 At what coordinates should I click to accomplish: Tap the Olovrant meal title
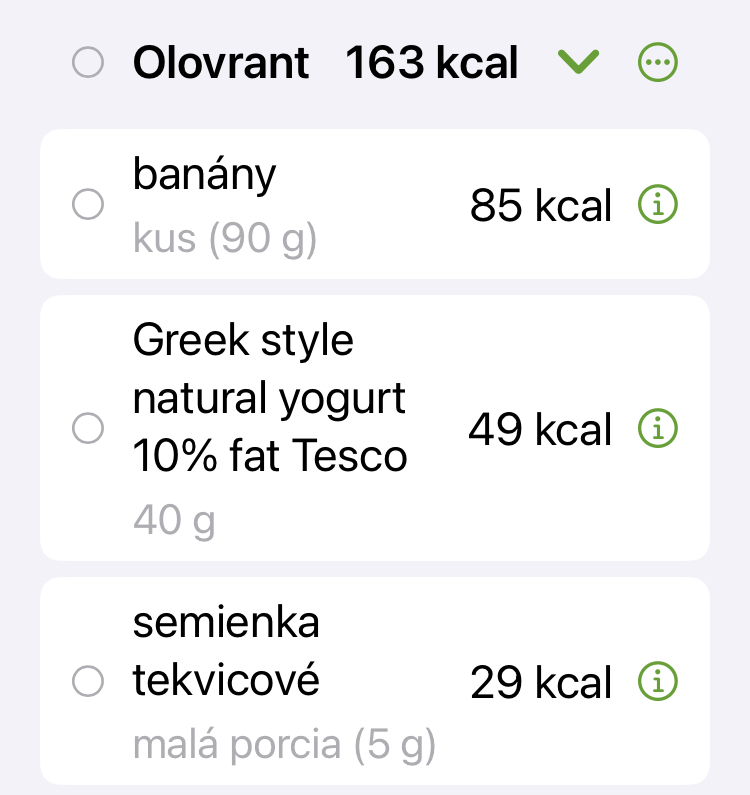tap(221, 63)
